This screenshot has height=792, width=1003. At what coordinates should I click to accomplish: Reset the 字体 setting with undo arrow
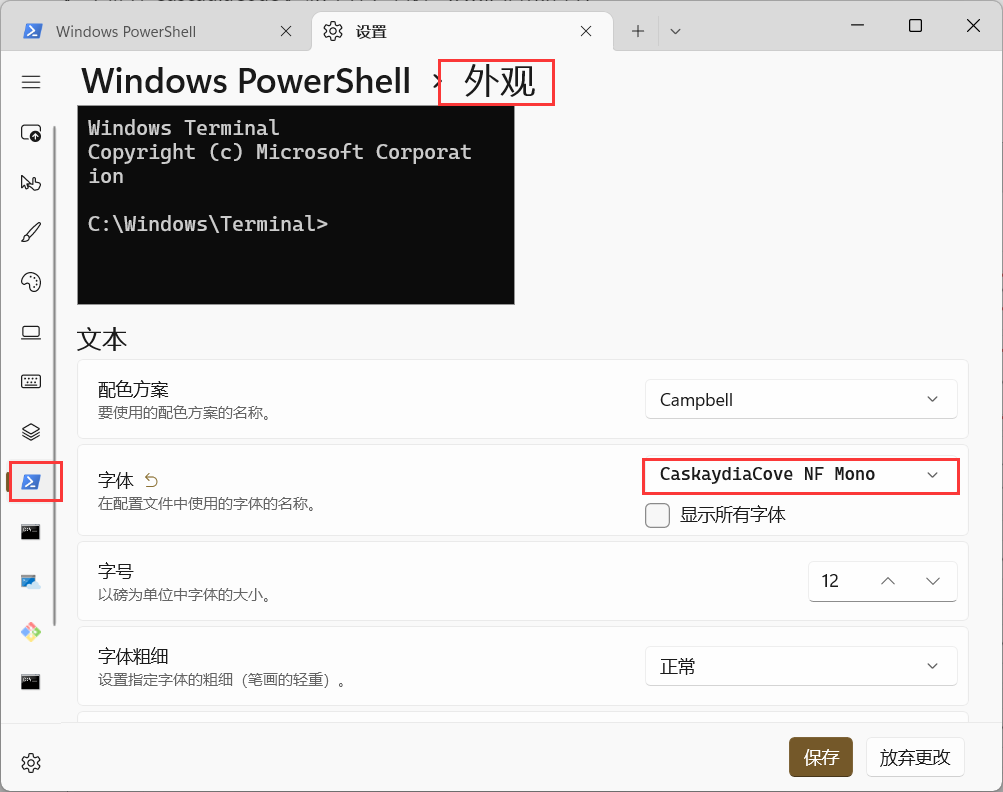151,480
